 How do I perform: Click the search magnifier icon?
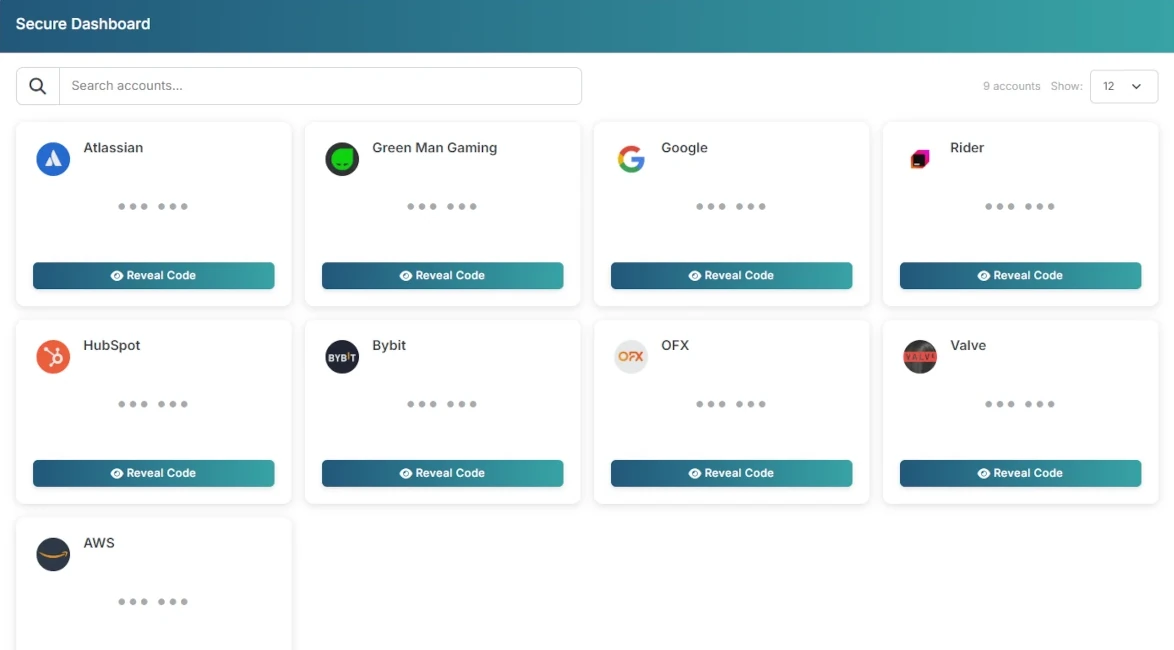(37, 85)
